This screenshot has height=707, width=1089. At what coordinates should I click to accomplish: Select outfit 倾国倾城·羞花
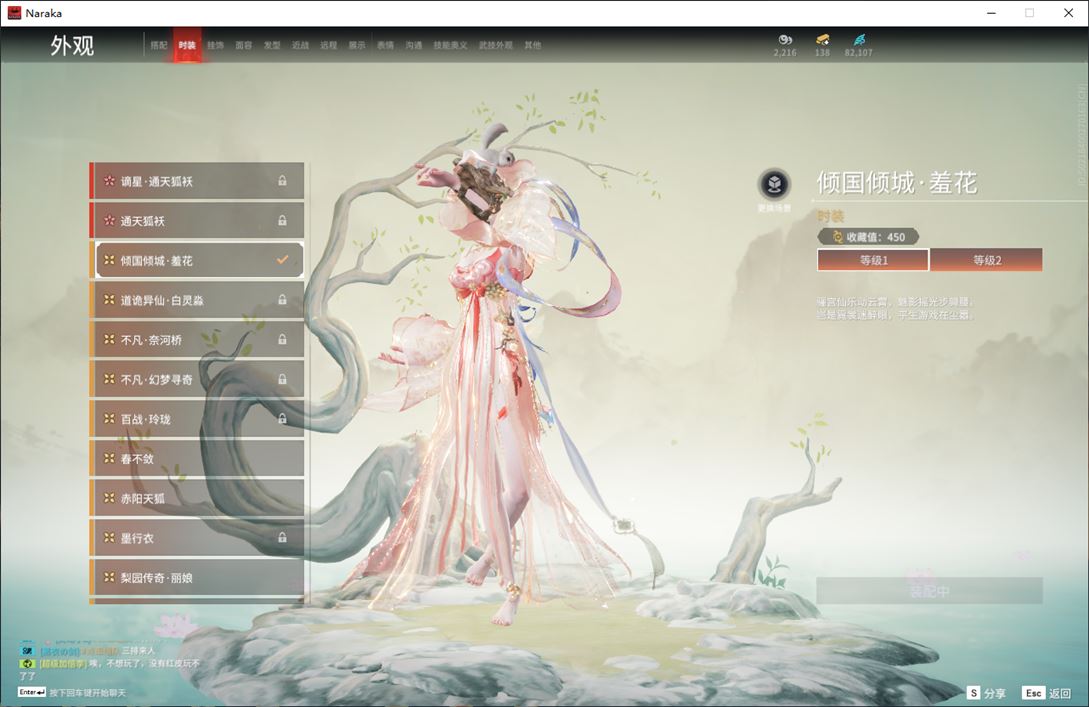click(197, 260)
